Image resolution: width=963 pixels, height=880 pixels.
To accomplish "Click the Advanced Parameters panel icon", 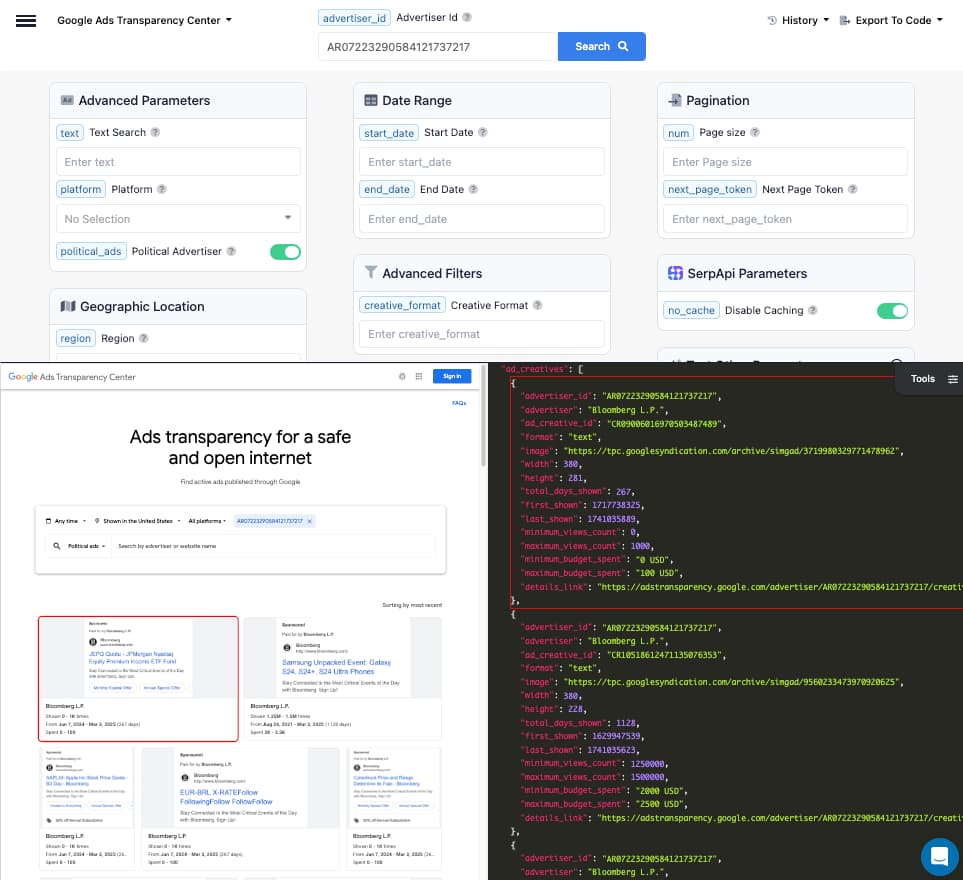I will point(67,100).
